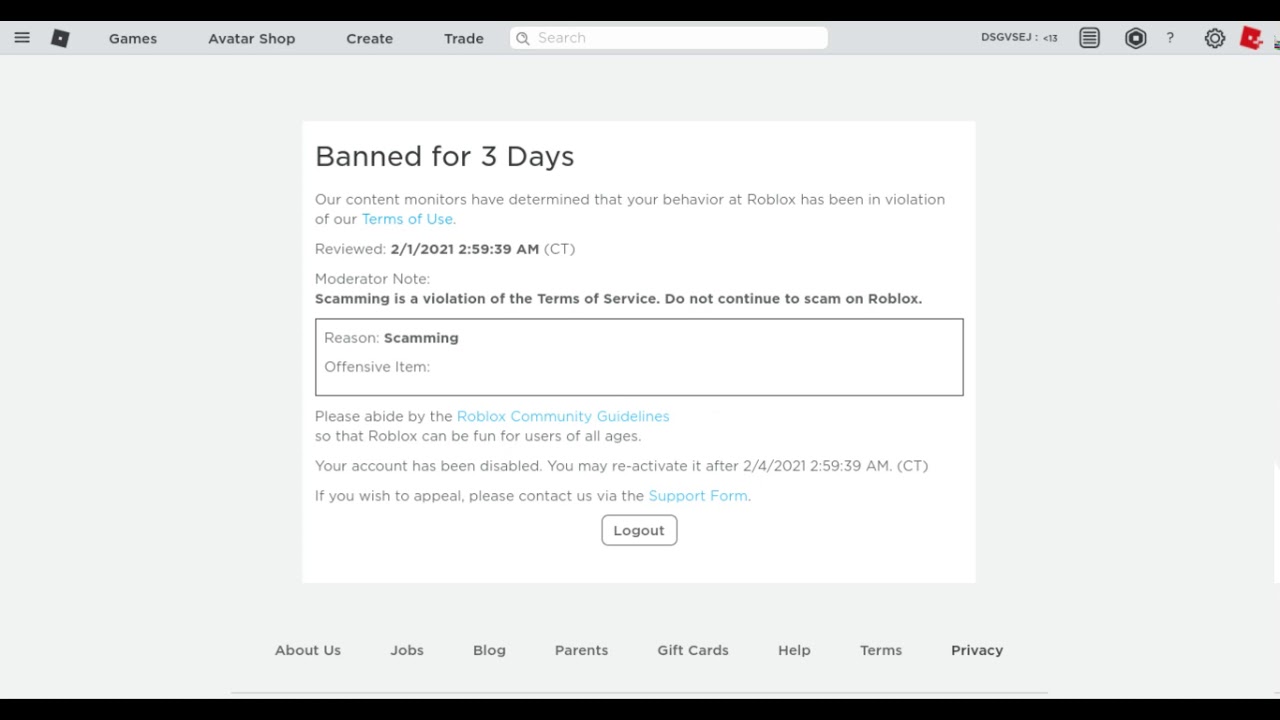Open the Roblox Community Guidelines link
The image size is (1280, 720).
click(x=563, y=416)
